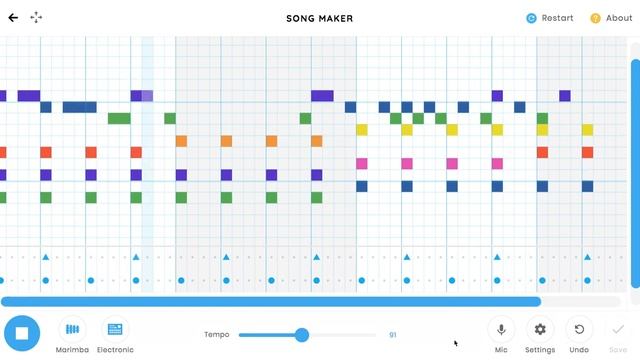Switch the Electronic percussion instrument
Image resolution: width=640 pixels, height=360 pixels.
click(115, 335)
